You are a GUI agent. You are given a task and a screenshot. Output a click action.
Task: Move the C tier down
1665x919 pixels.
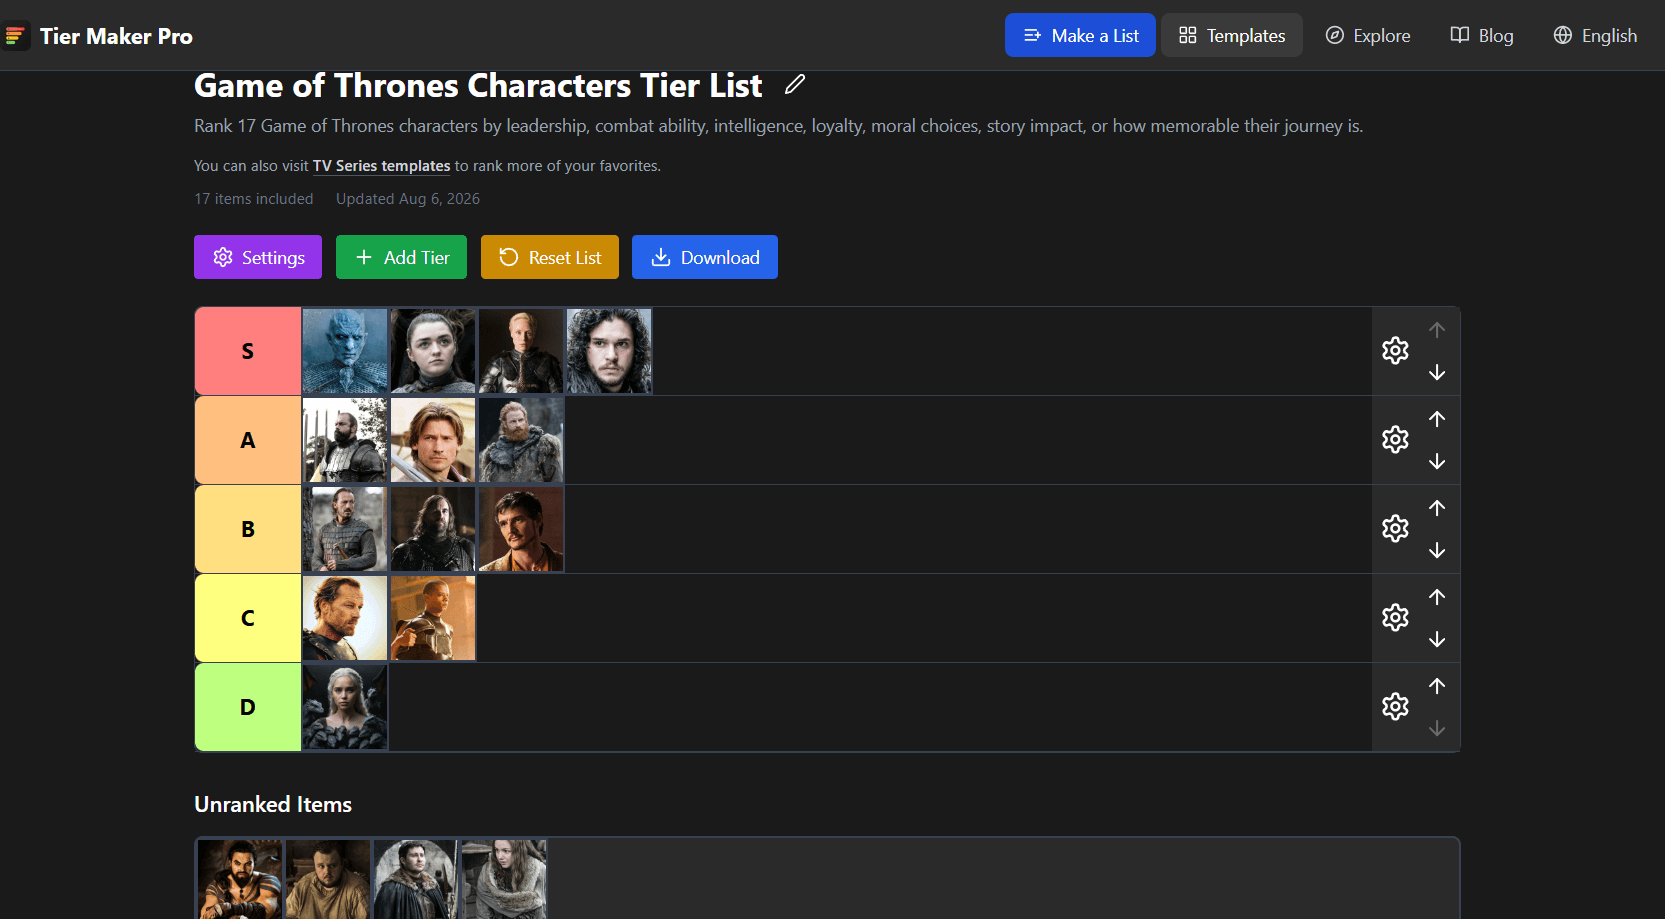click(x=1437, y=639)
